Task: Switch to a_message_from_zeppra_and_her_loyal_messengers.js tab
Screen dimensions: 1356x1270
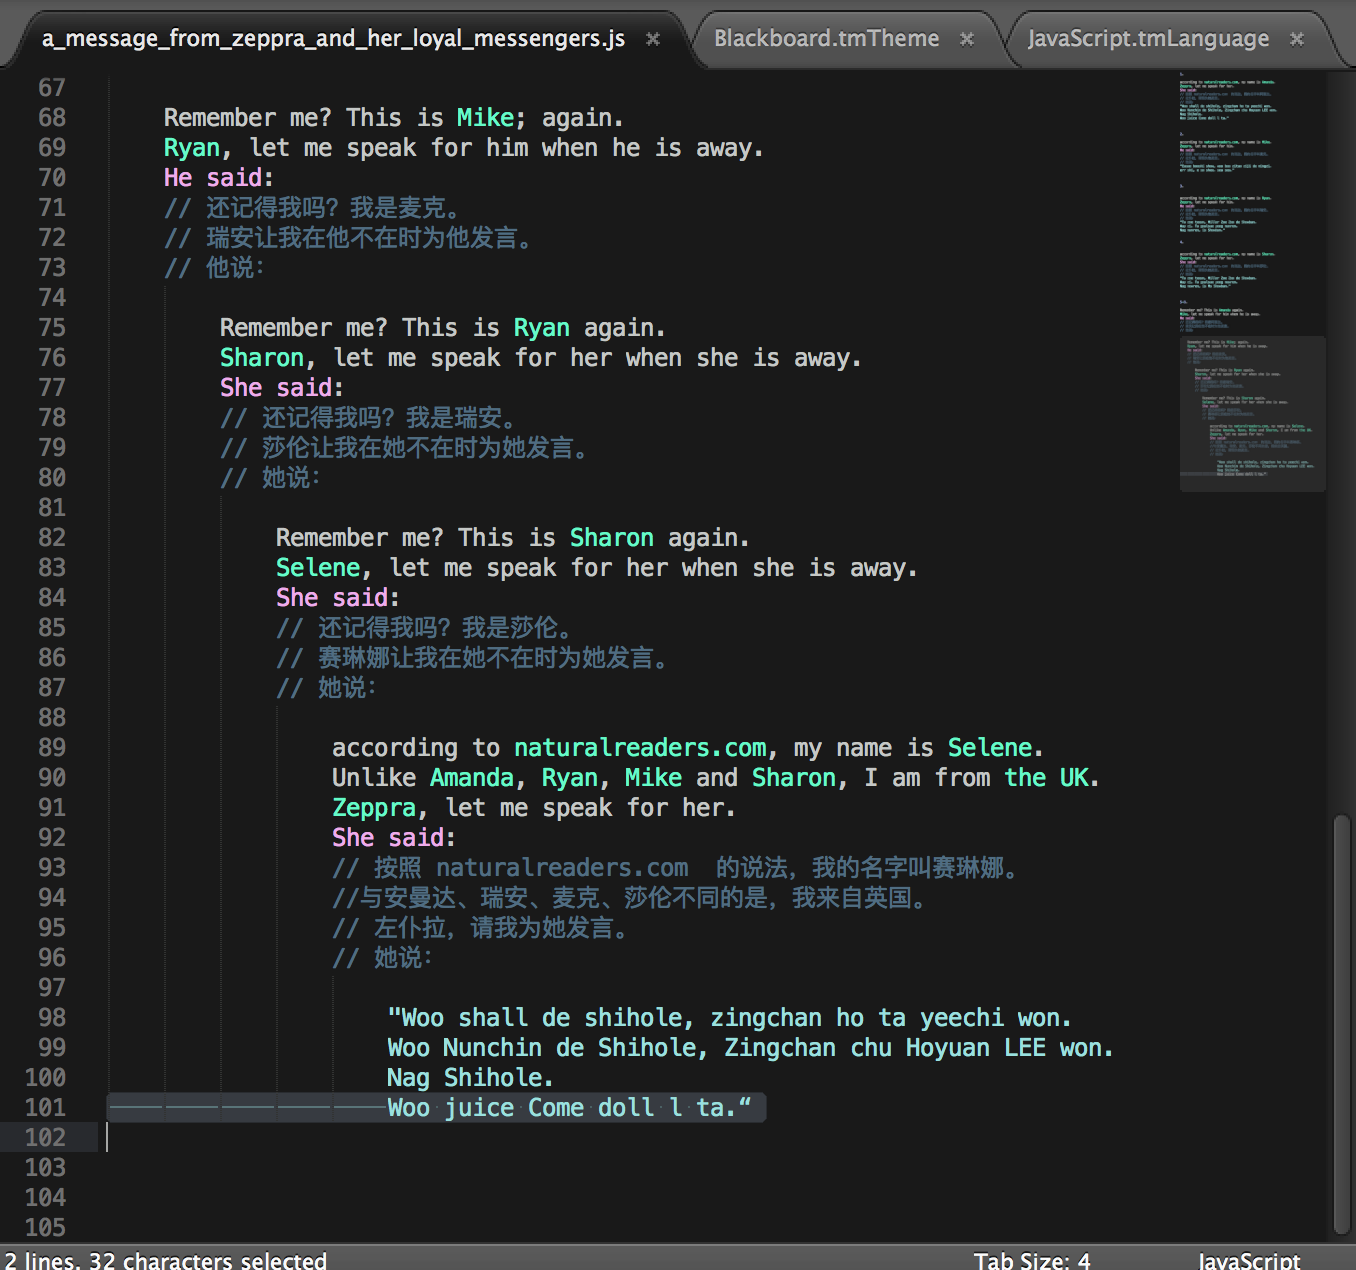Action: (333, 38)
